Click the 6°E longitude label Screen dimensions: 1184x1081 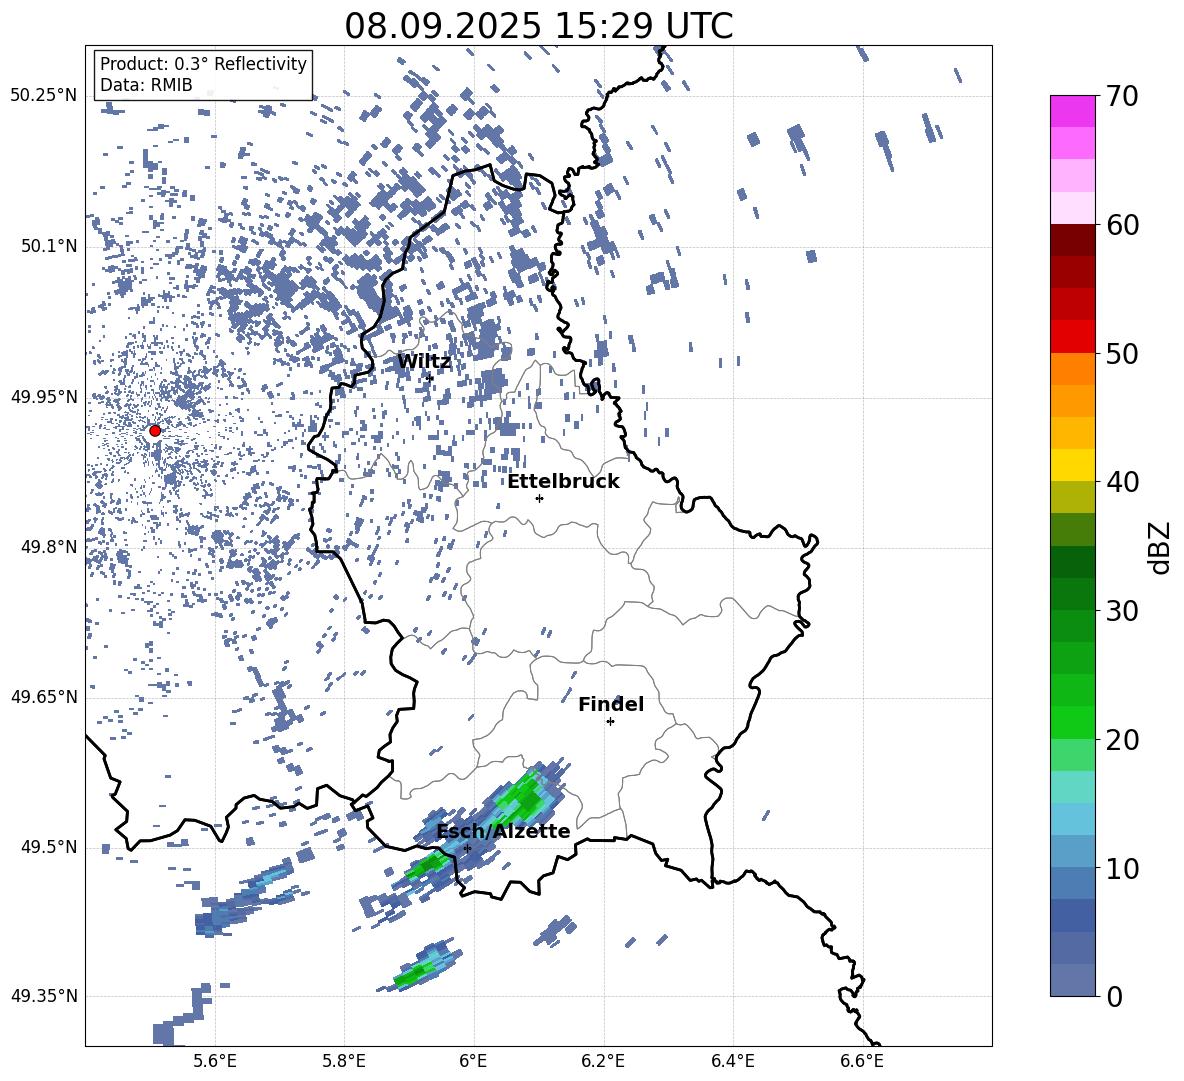point(473,1062)
